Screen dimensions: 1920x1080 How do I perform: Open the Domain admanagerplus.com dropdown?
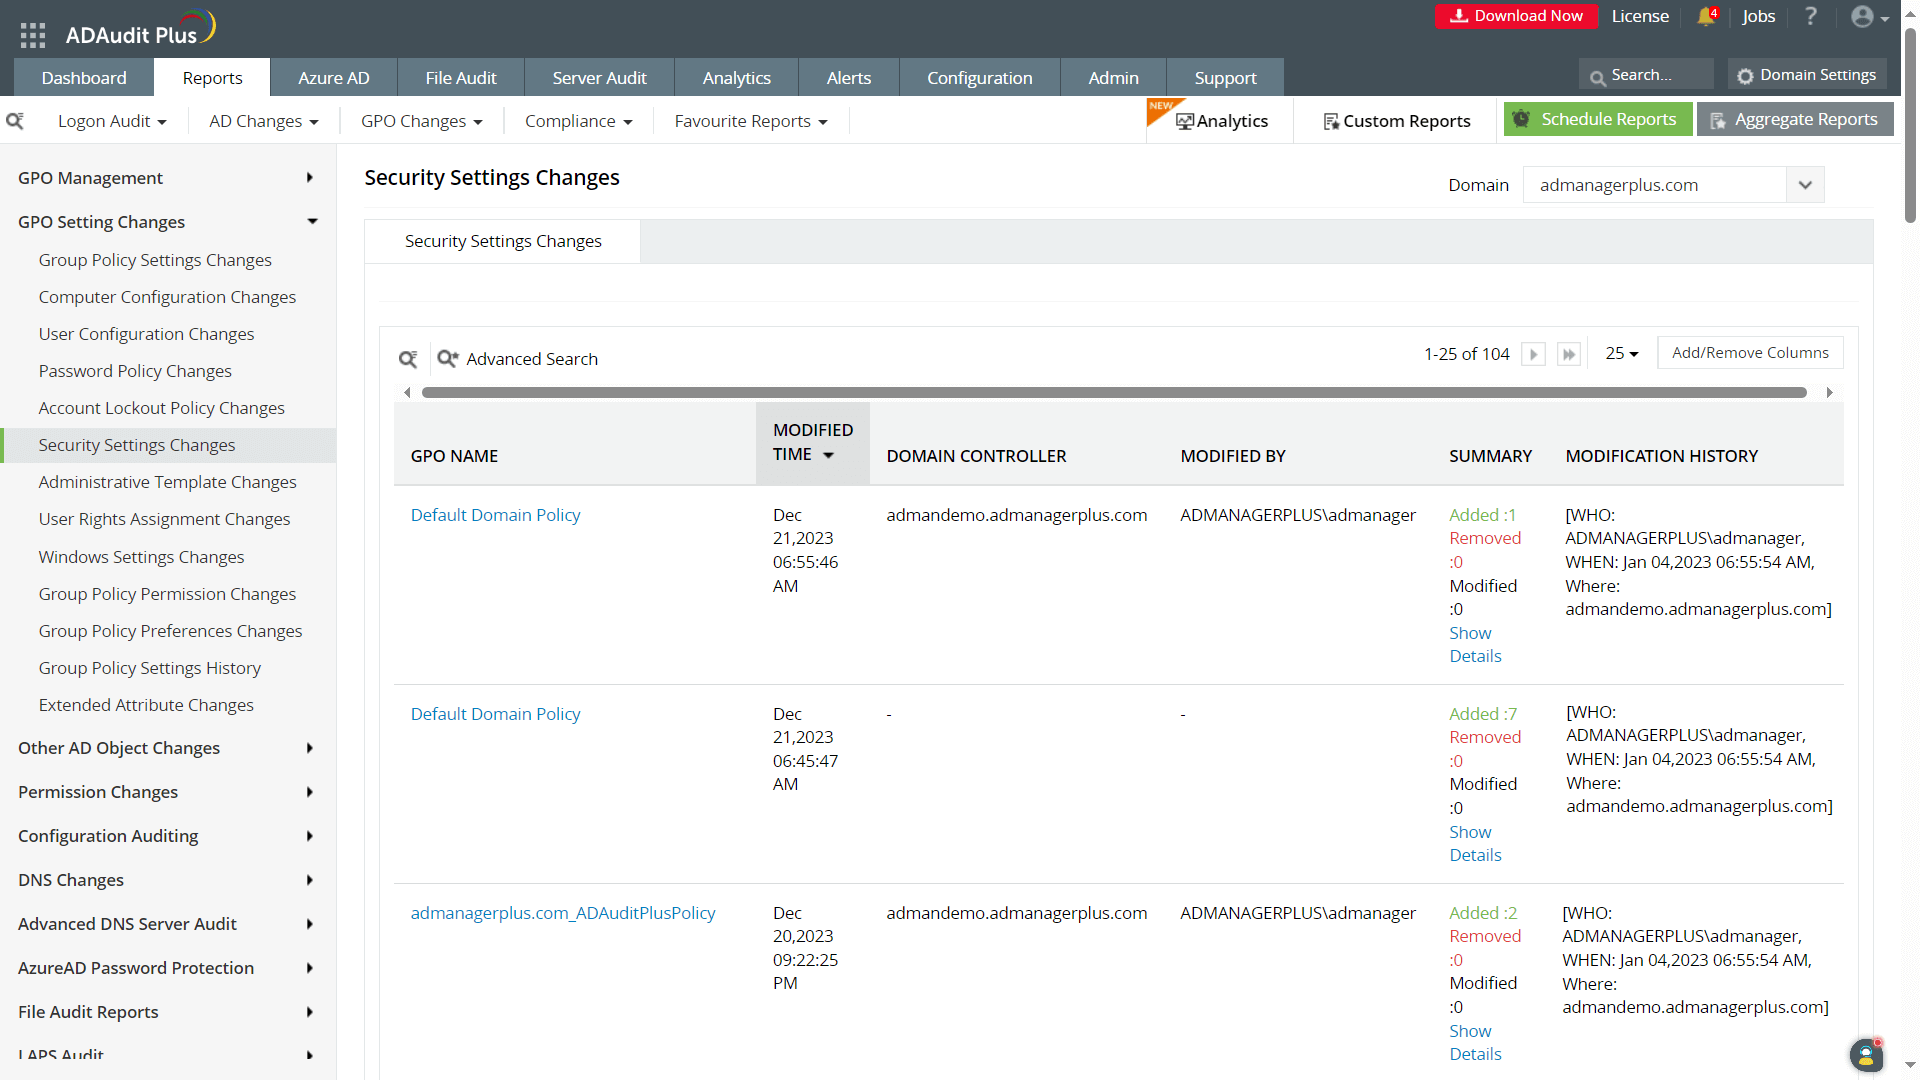coord(1673,185)
